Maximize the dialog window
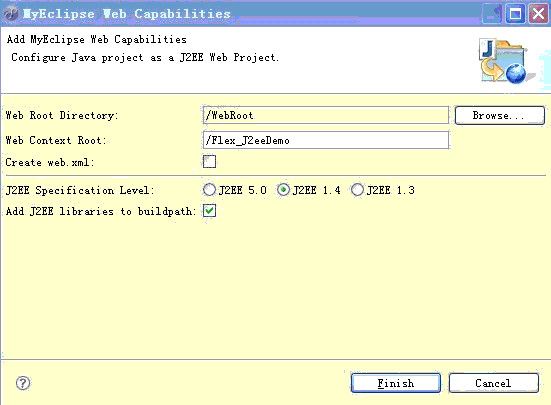This screenshot has height=405, width=551. [516, 14]
